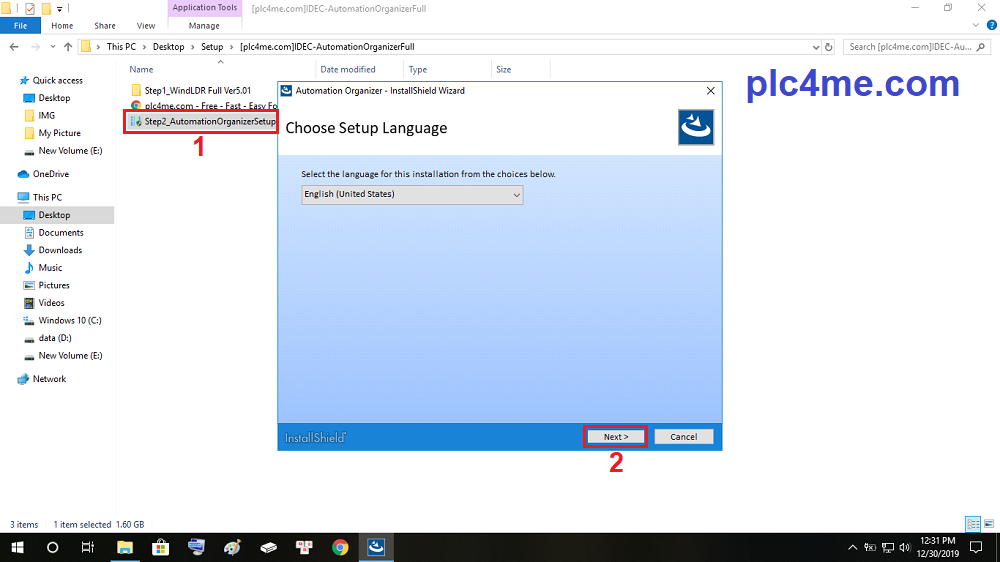Open the setup language dropdown
Screen dimensions: 1000x562
[x=412, y=195]
